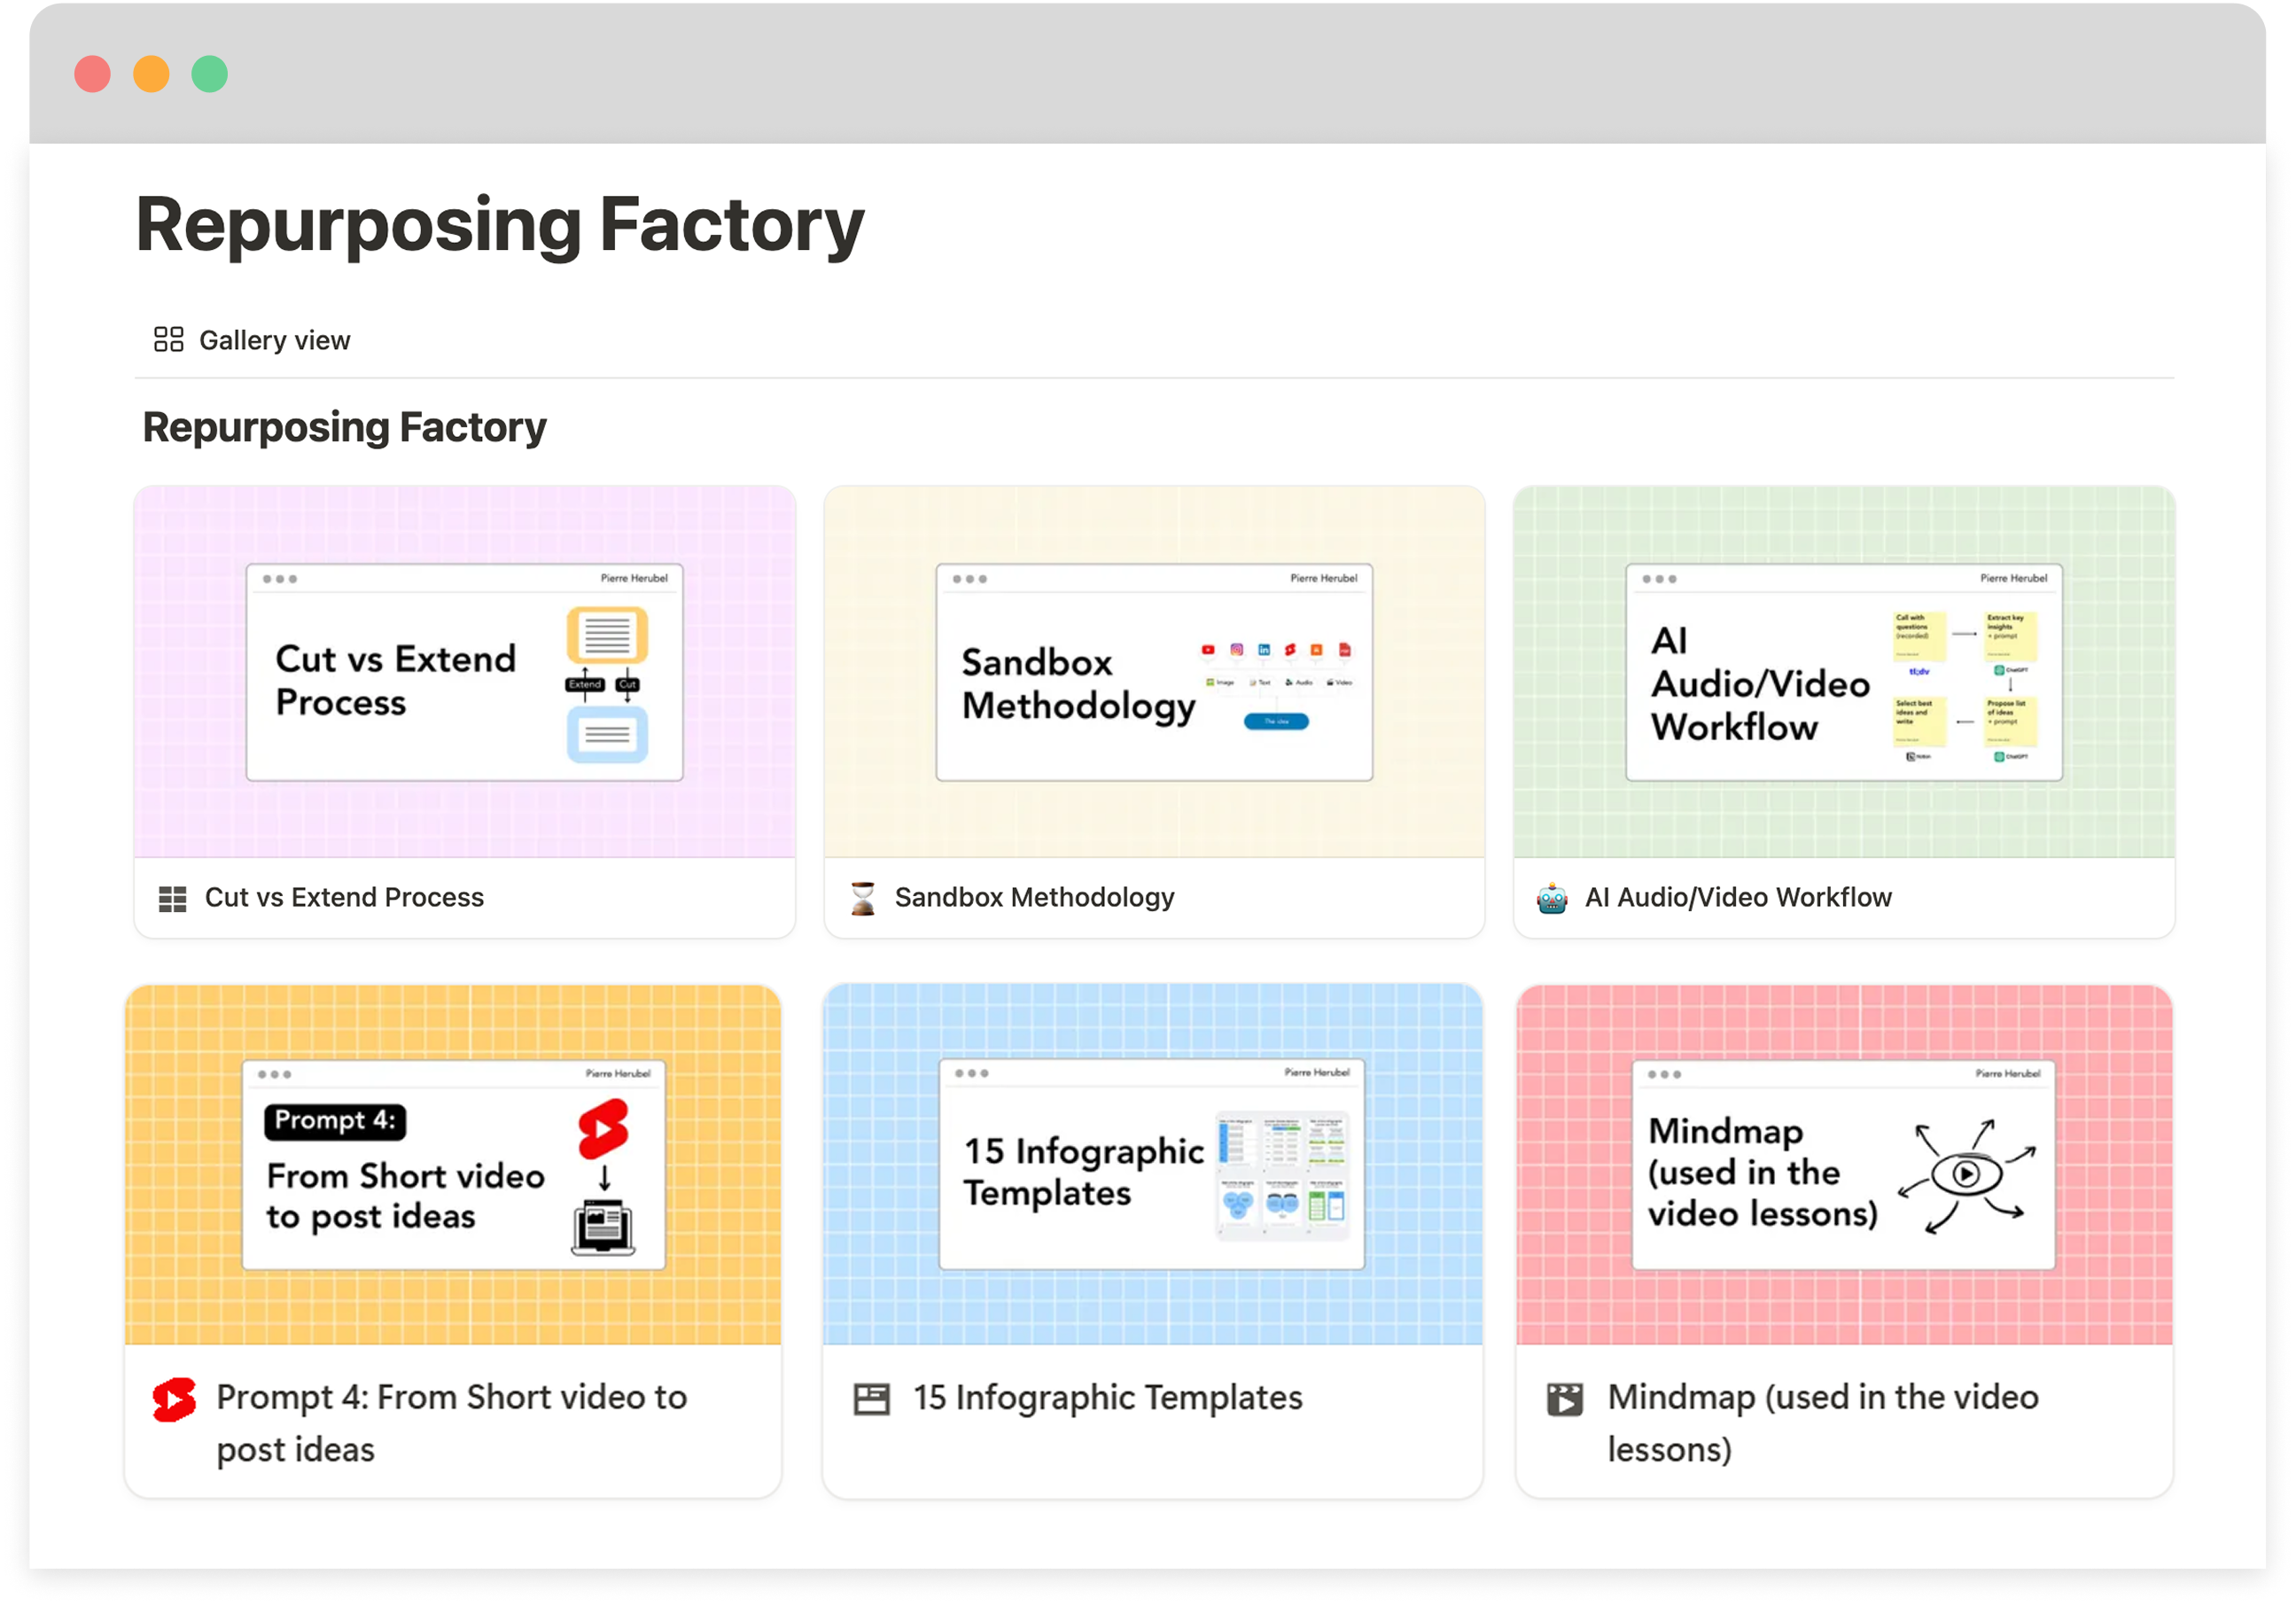Click the orange minimize window button
2296x1606 pixels.
pos(151,74)
